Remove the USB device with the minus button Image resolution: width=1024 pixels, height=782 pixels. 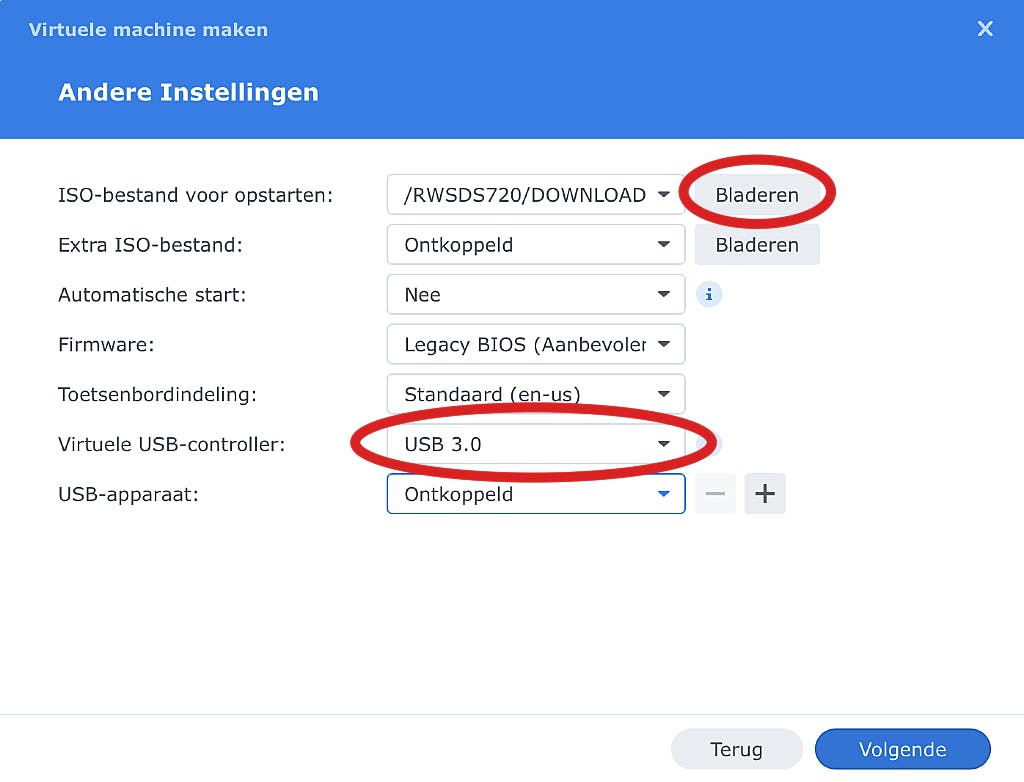pyautogui.click(x=715, y=494)
